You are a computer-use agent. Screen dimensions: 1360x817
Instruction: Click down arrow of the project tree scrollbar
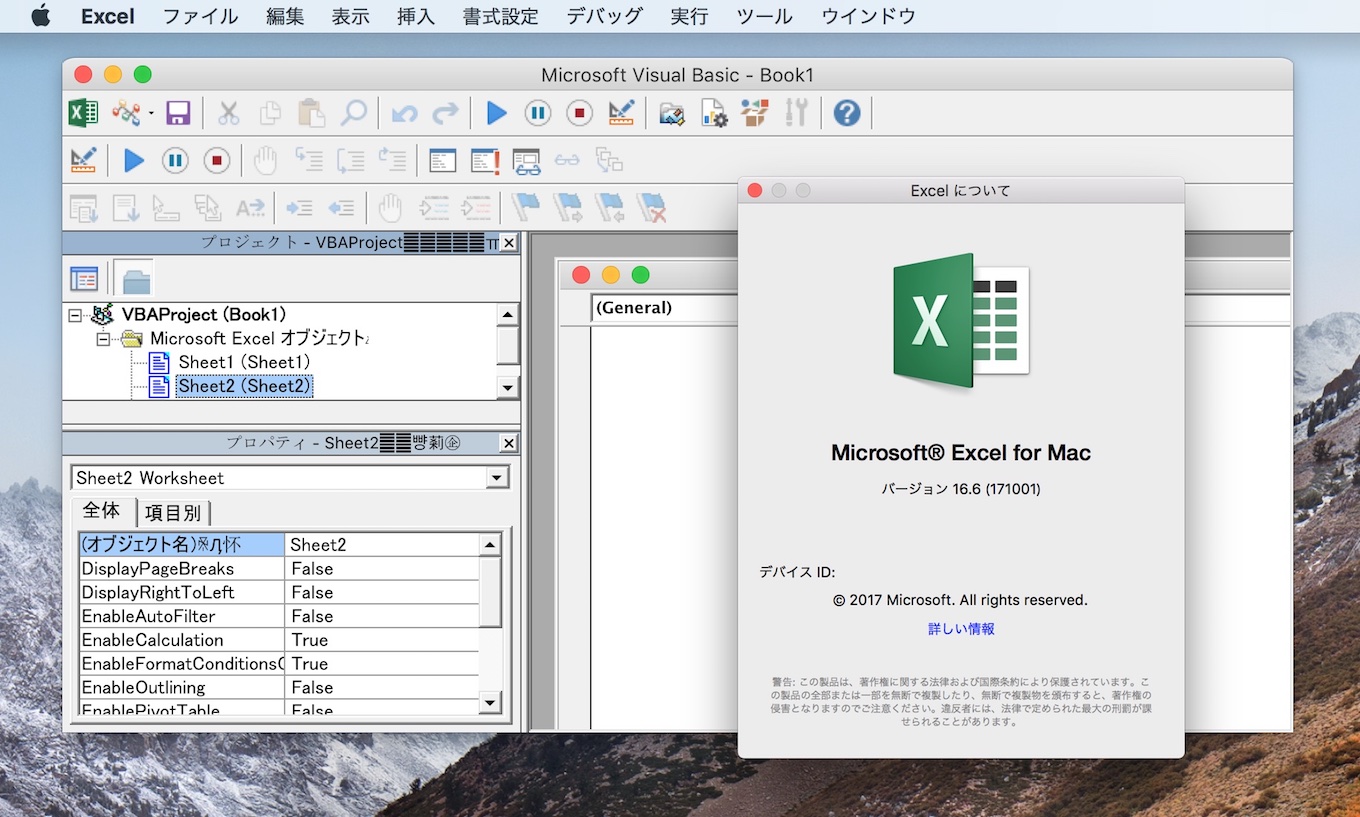508,388
